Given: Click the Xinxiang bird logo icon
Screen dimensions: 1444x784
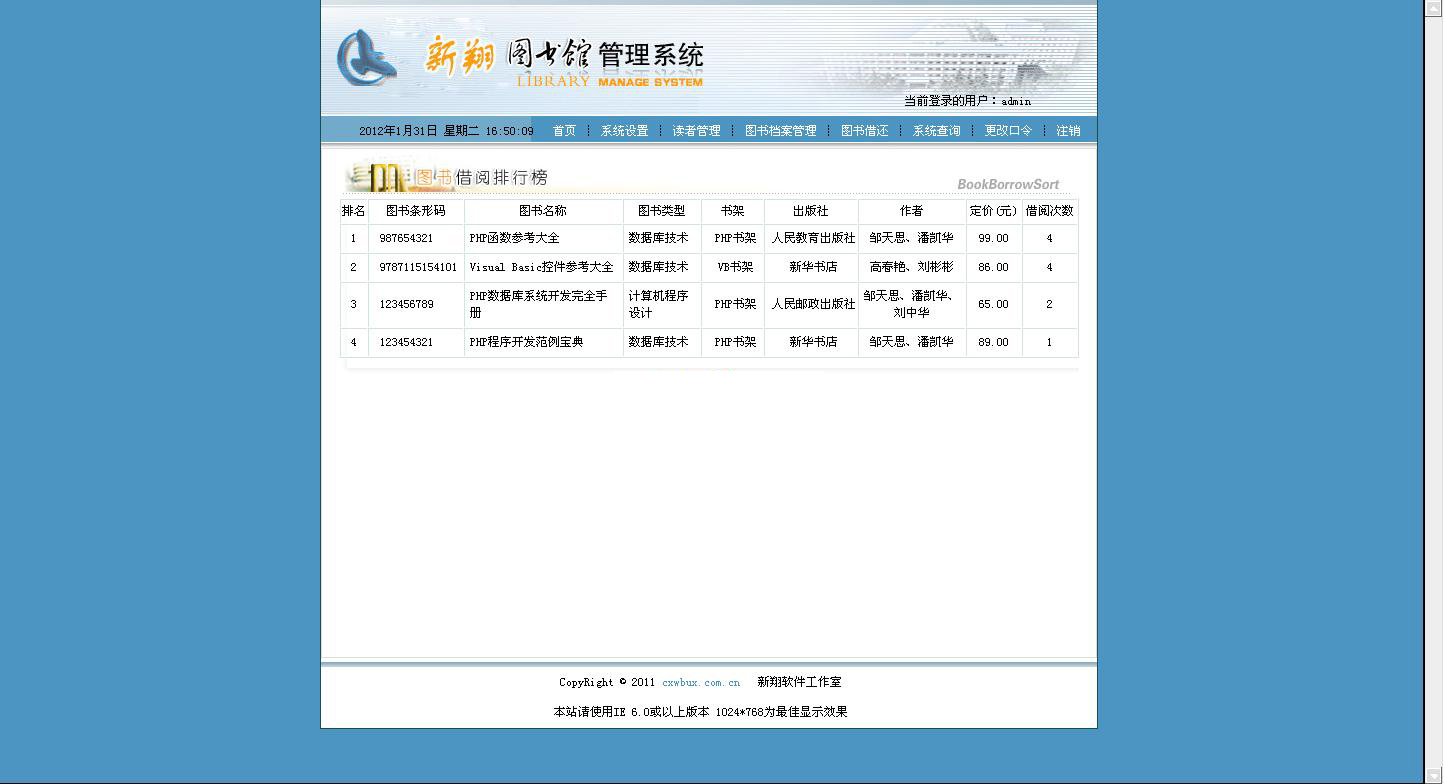Looking at the screenshot, I should [x=365, y=57].
